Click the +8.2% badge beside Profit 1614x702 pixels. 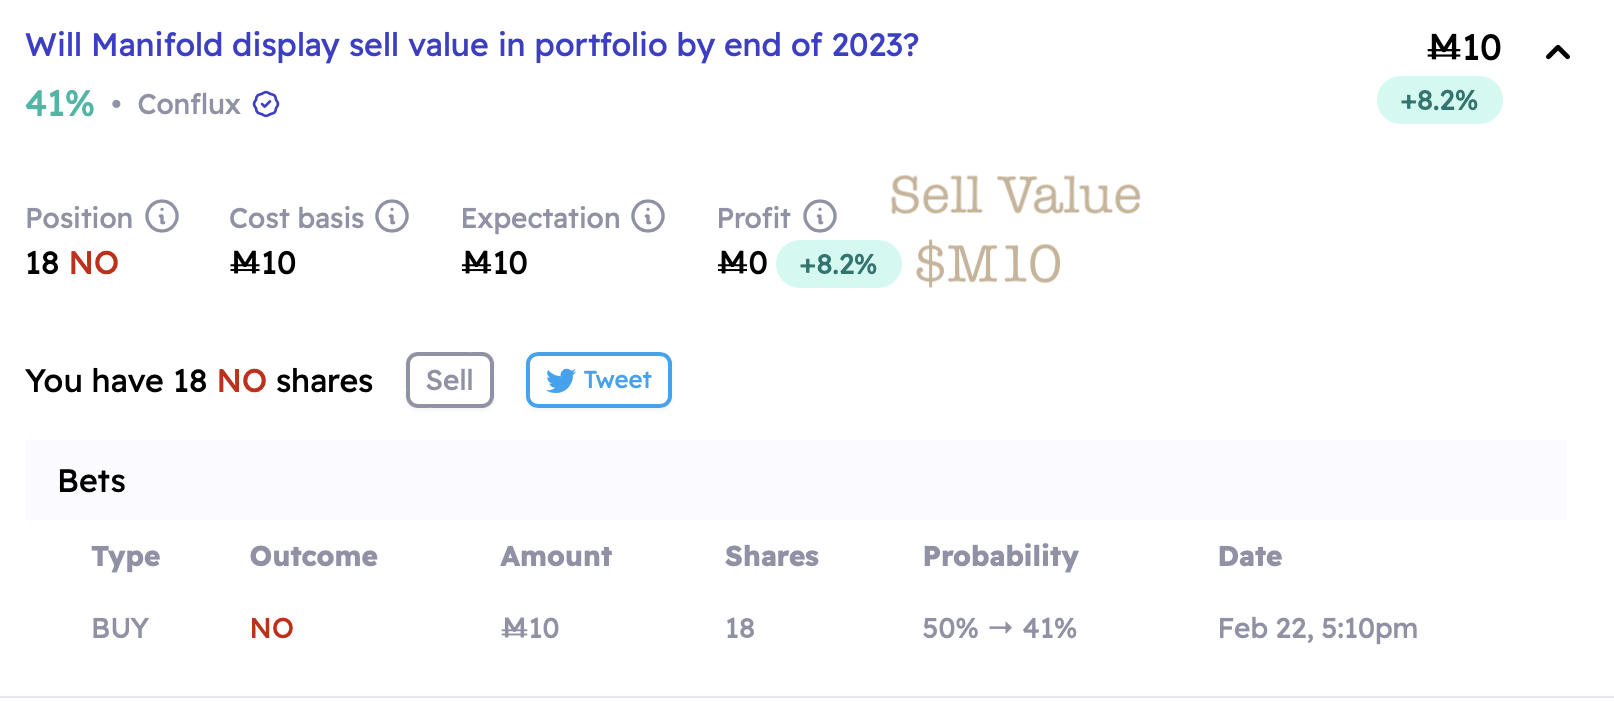pos(838,264)
